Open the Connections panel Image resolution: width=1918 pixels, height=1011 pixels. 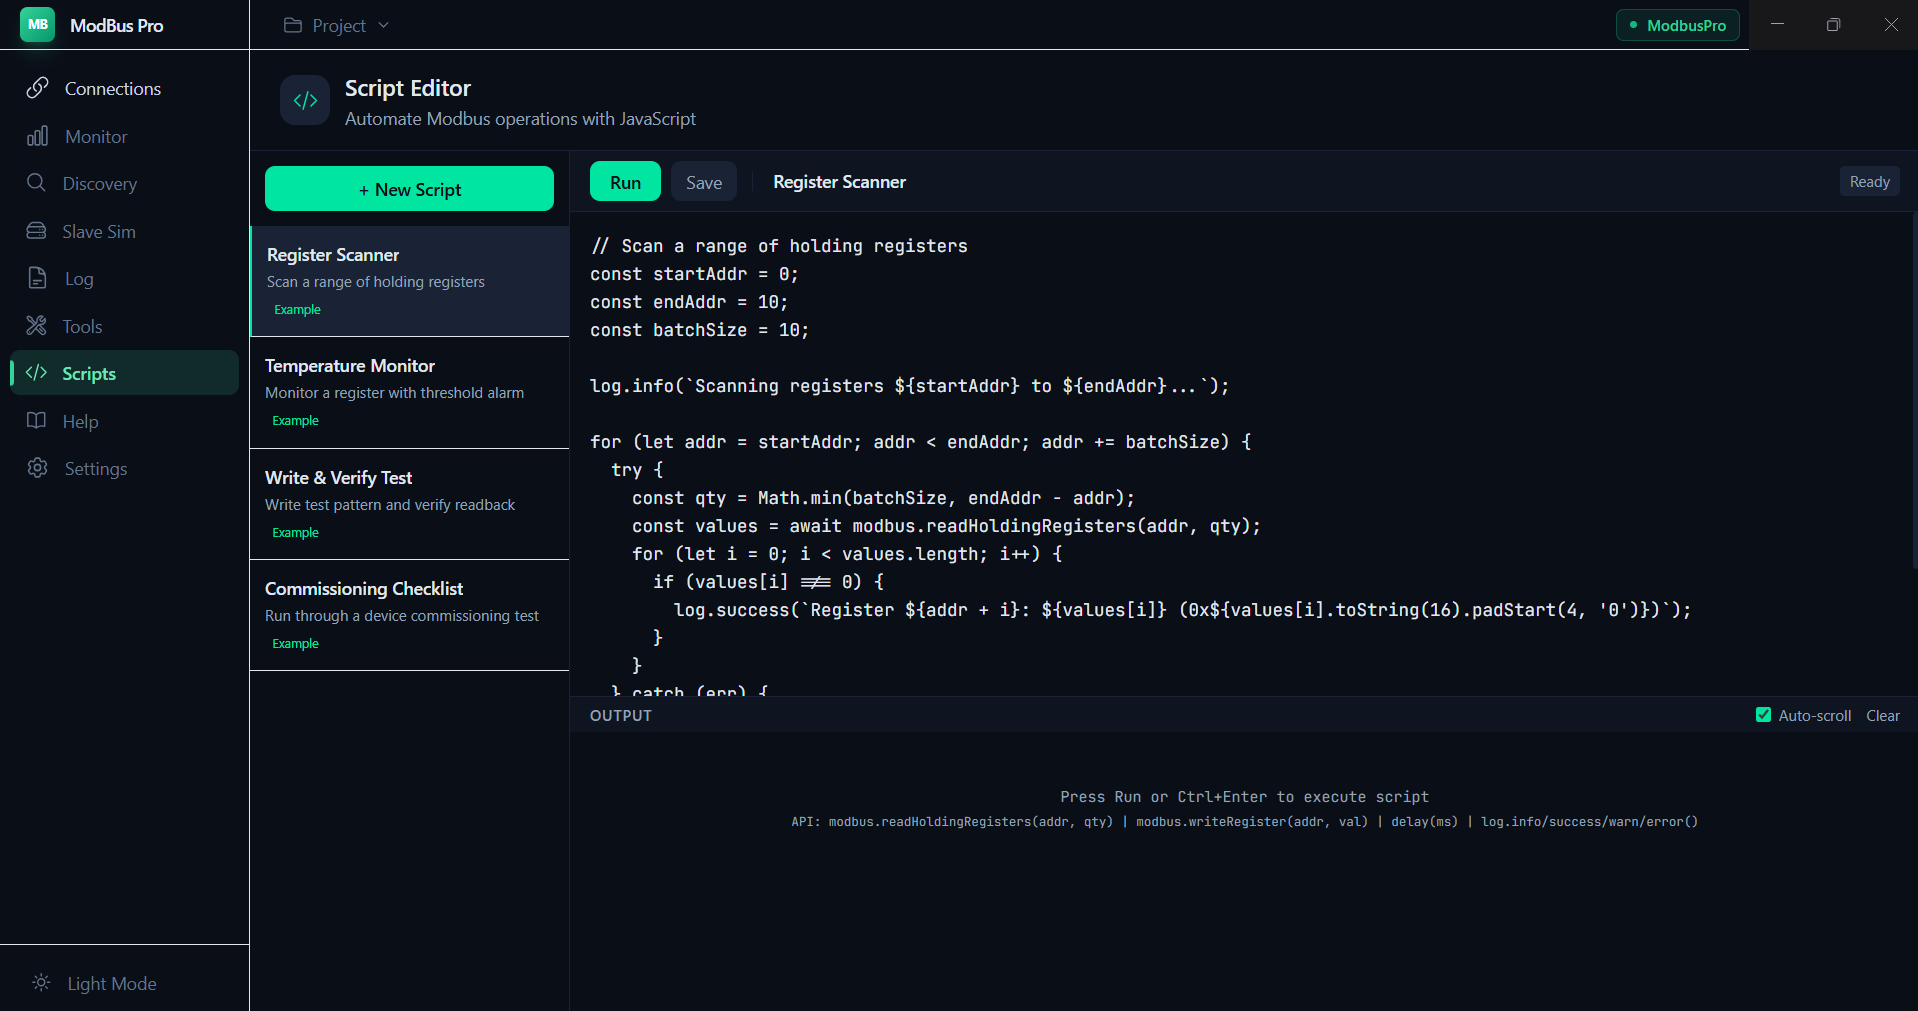112,88
